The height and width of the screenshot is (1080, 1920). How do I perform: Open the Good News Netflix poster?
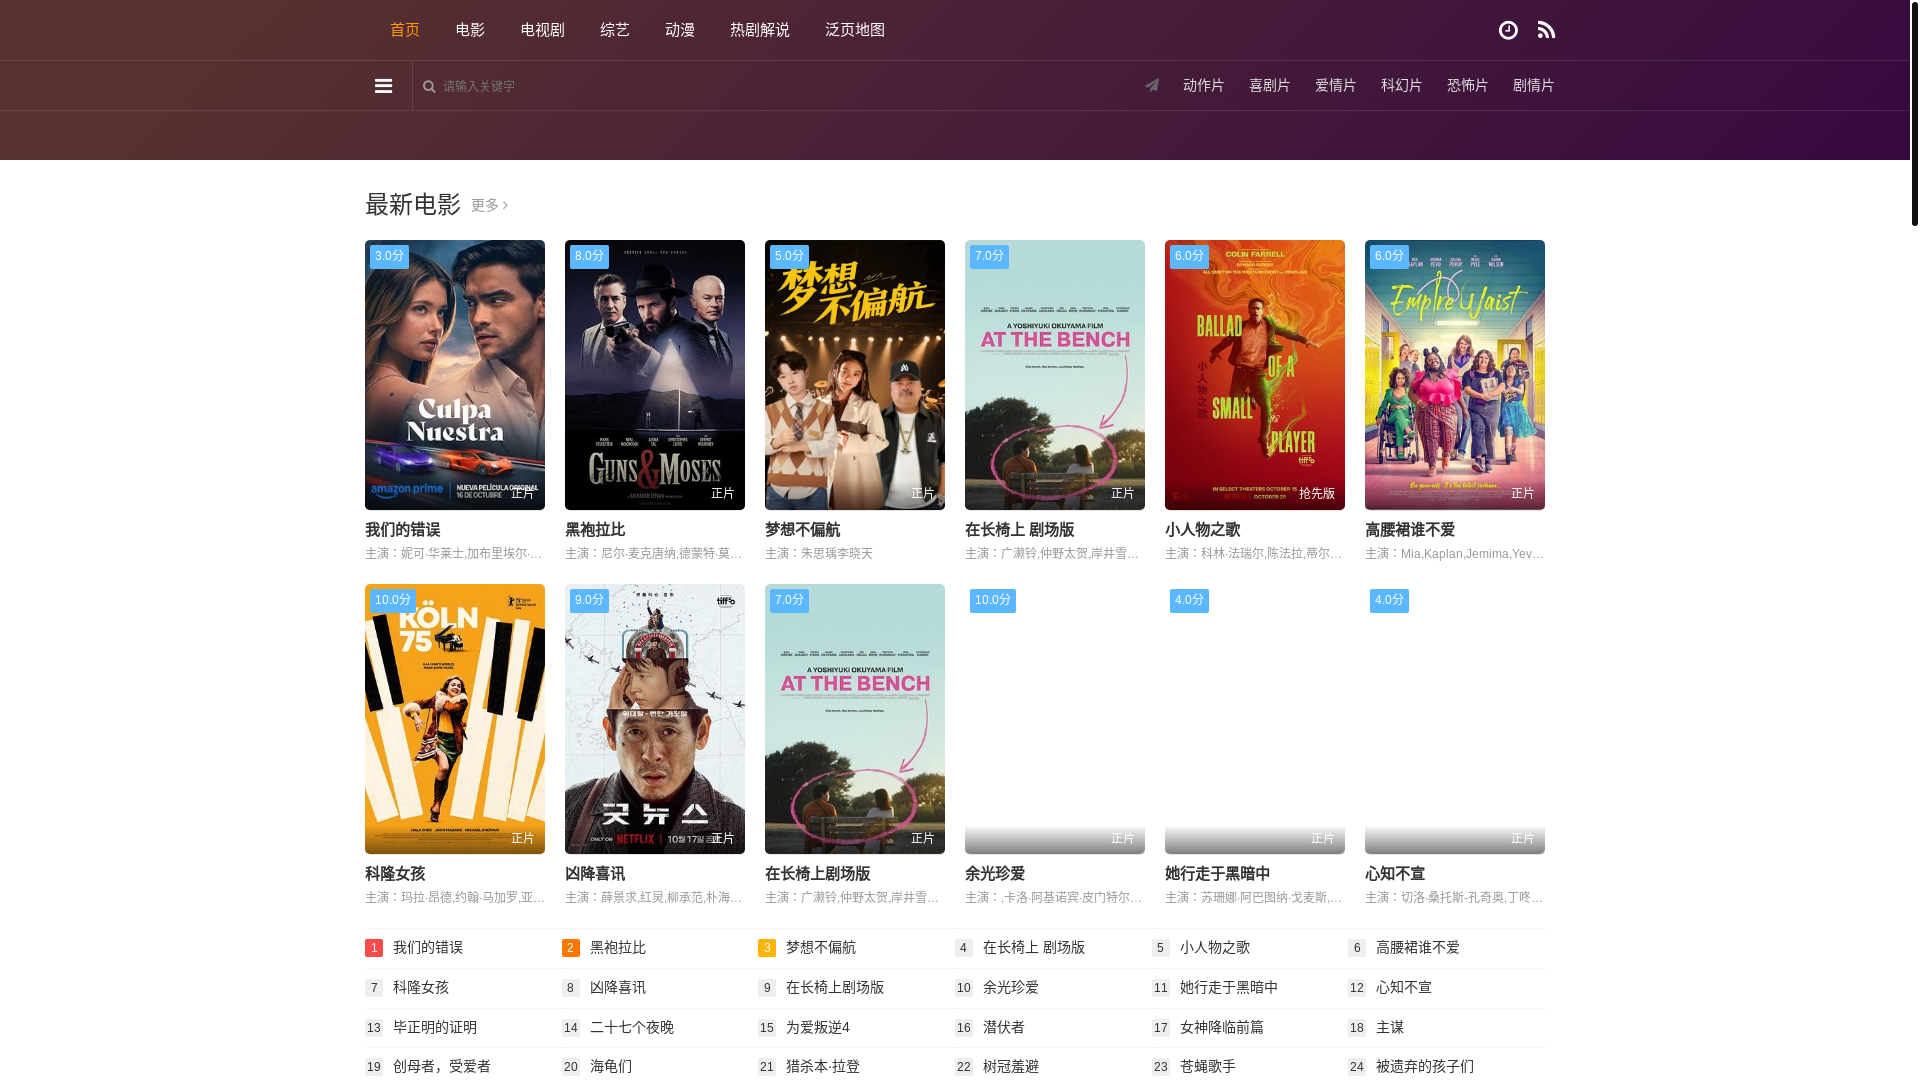coord(655,719)
